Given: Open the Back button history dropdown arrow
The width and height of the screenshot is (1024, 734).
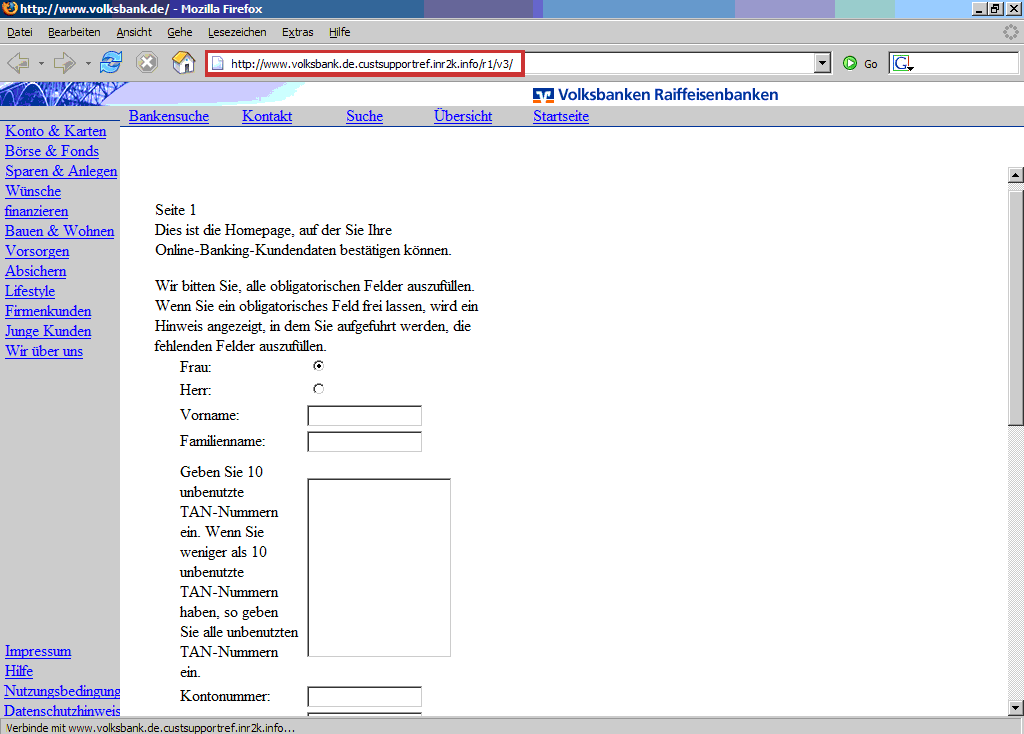Looking at the screenshot, I should [40, 64].
